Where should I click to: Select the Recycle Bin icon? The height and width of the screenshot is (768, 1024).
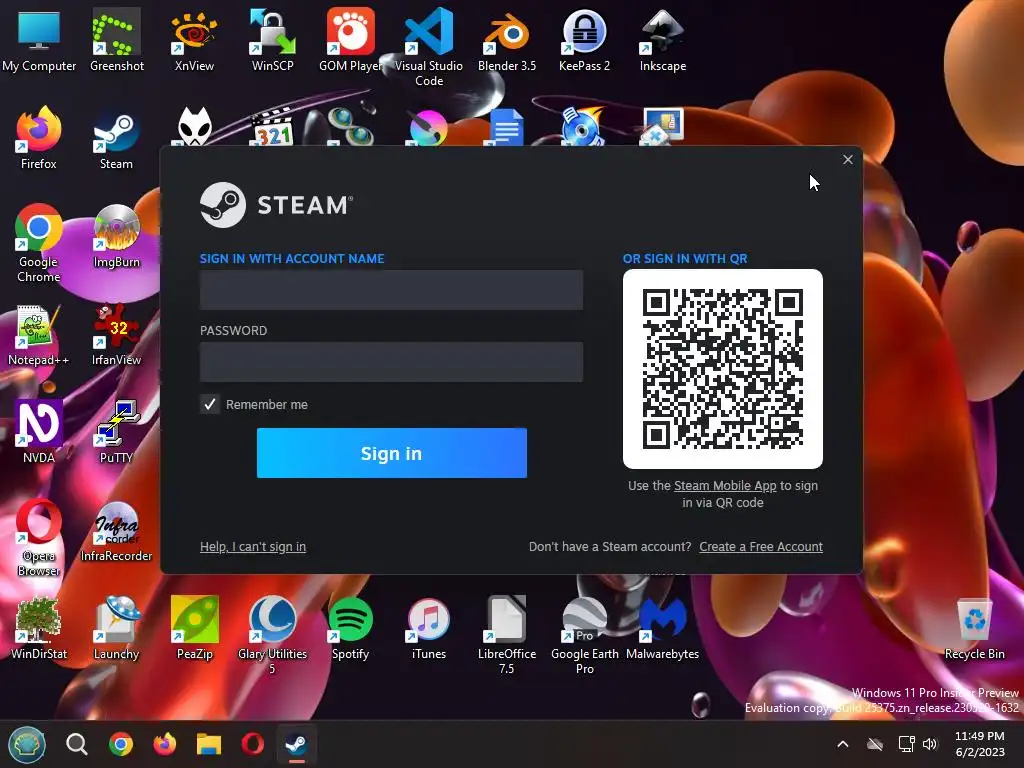click(x=974, y=630)
